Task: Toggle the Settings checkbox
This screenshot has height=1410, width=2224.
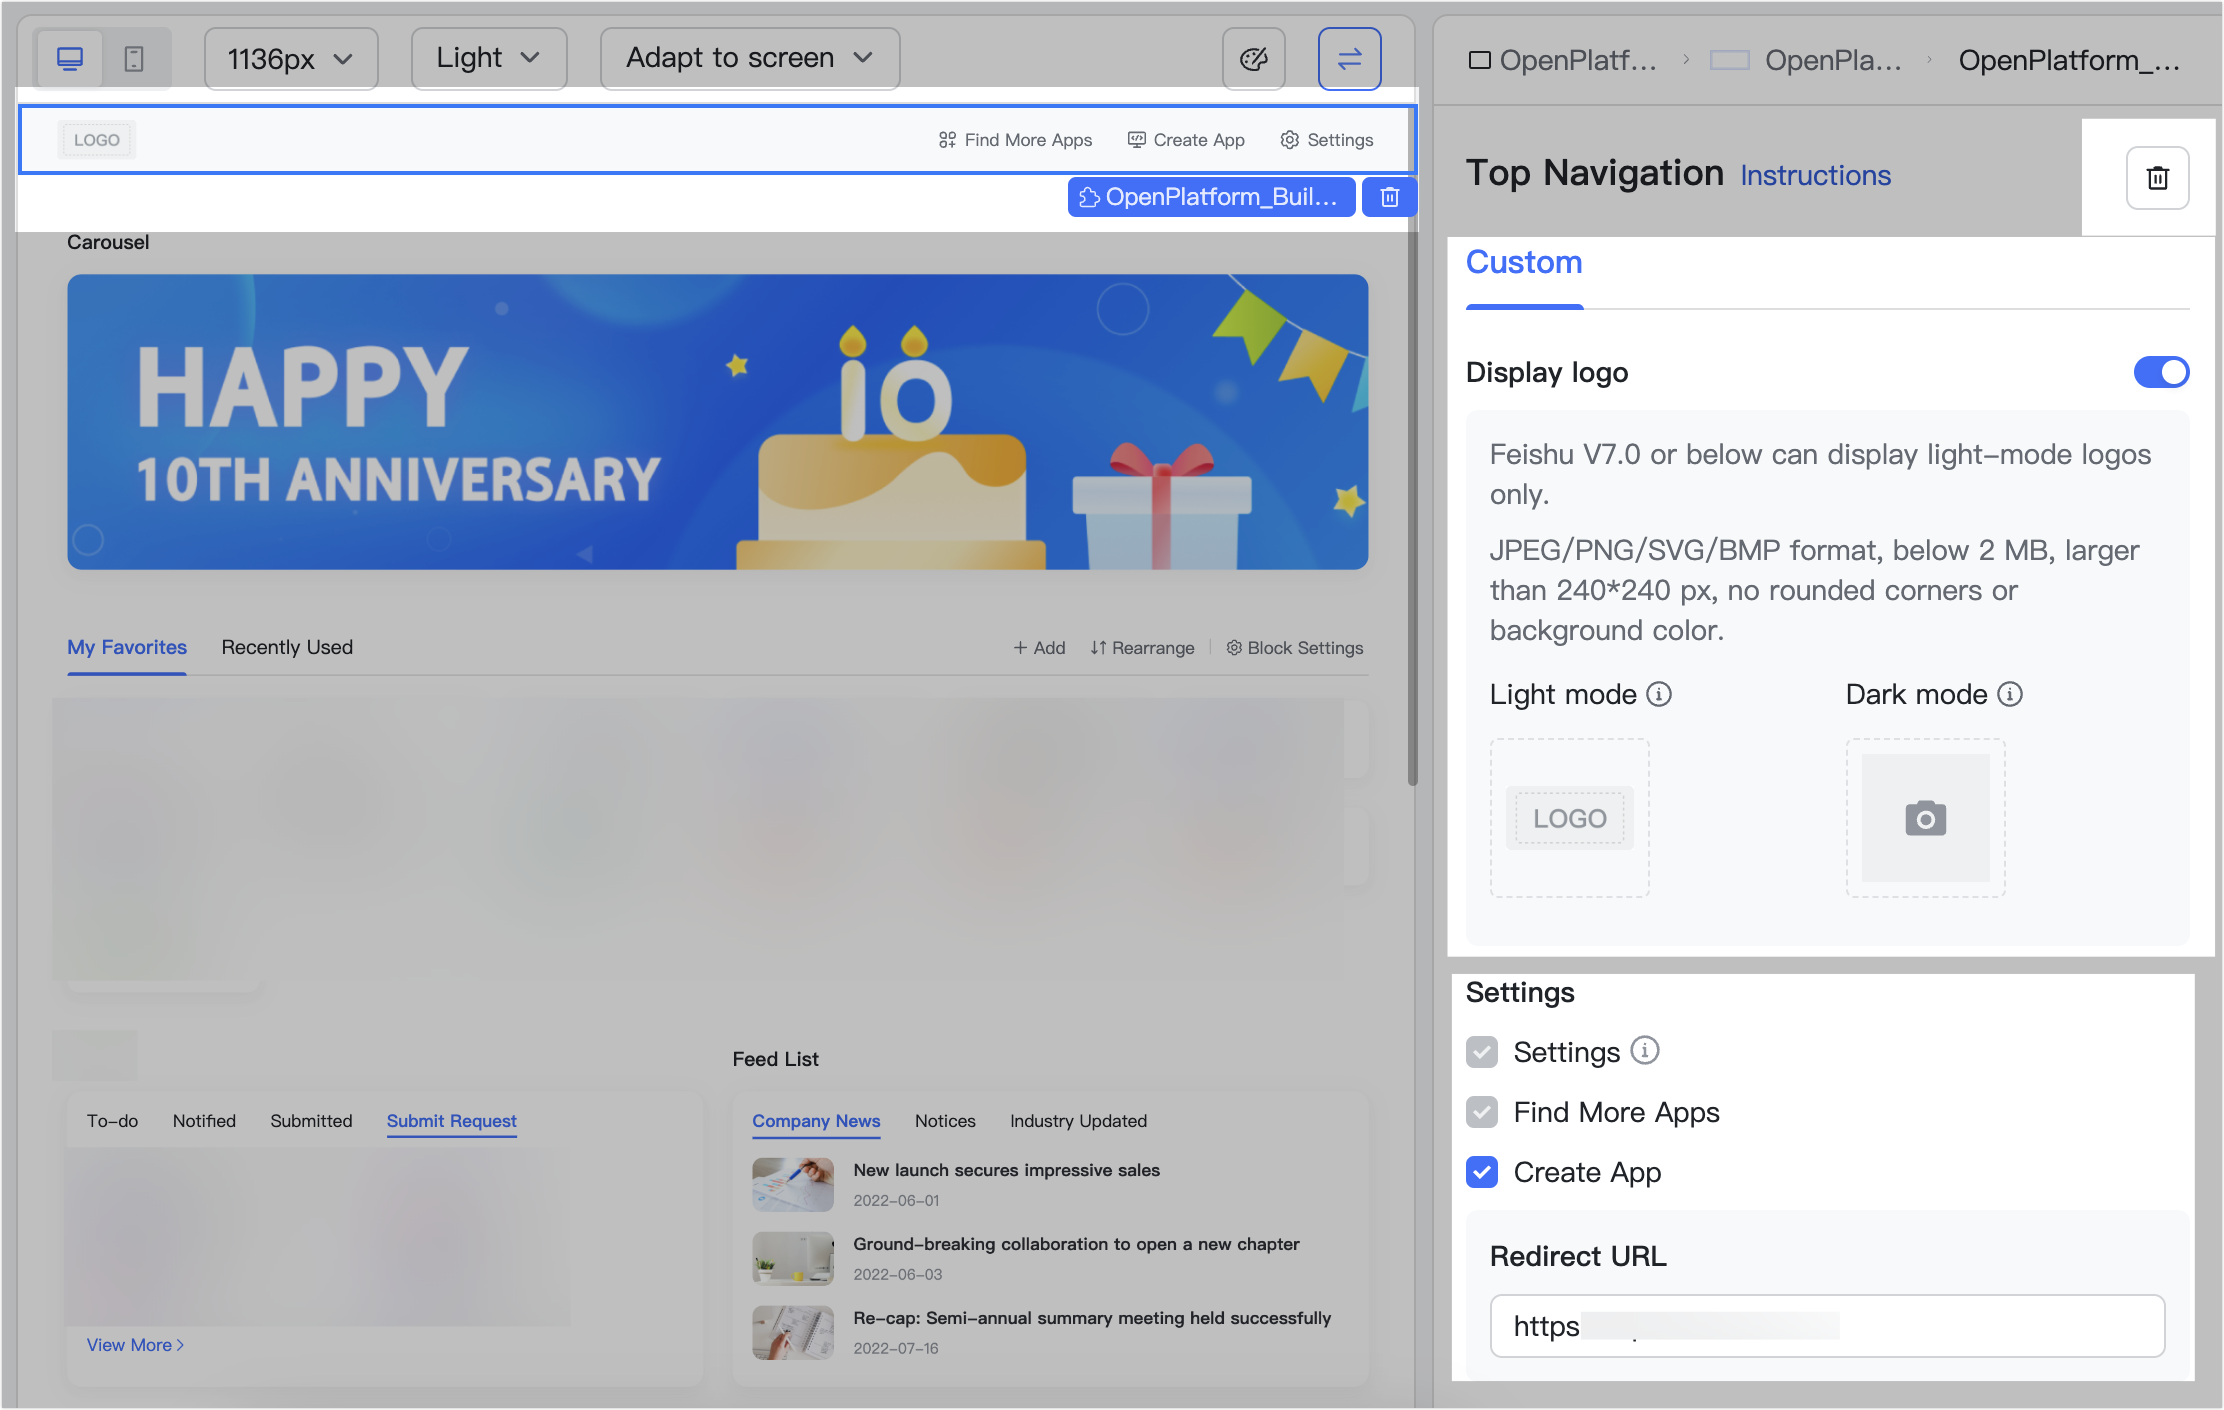Action: click(1482, 1052)
